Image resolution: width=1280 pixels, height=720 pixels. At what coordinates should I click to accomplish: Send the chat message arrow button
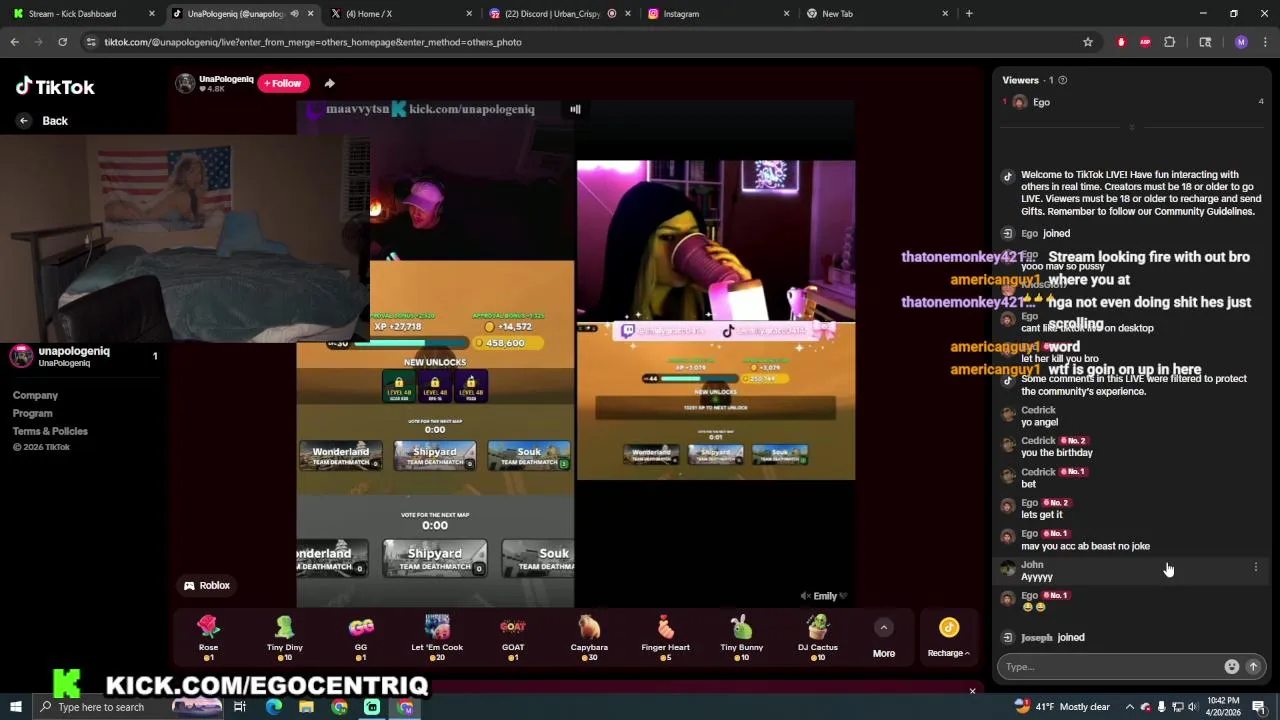(1253, 666)
